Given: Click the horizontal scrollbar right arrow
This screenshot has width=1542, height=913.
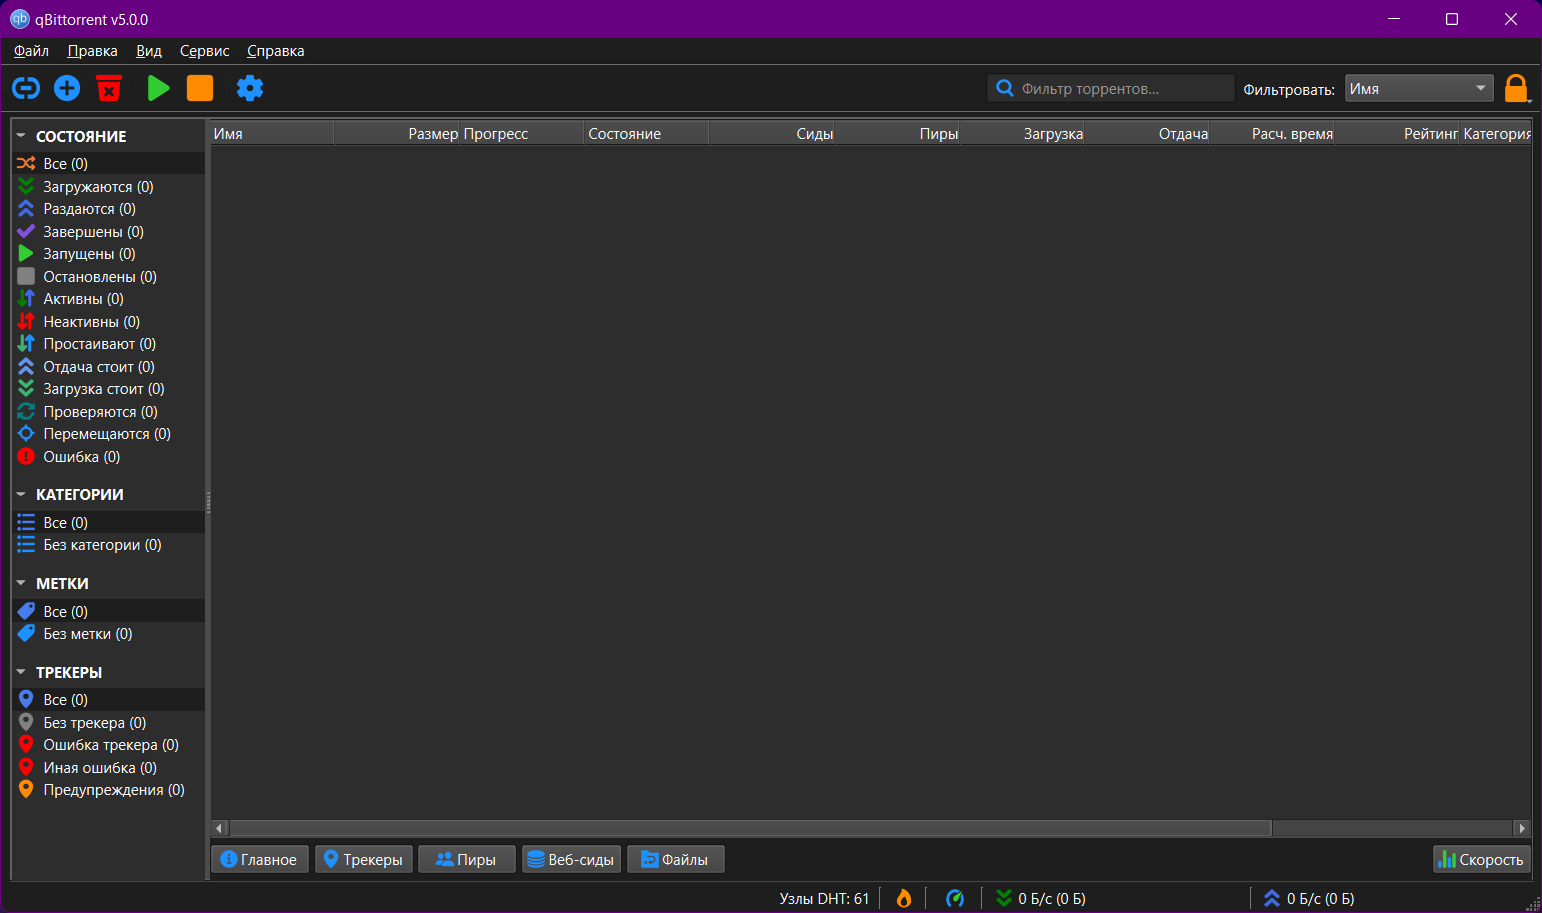Looking at the screenshot, I should [x=1522, y=828].
